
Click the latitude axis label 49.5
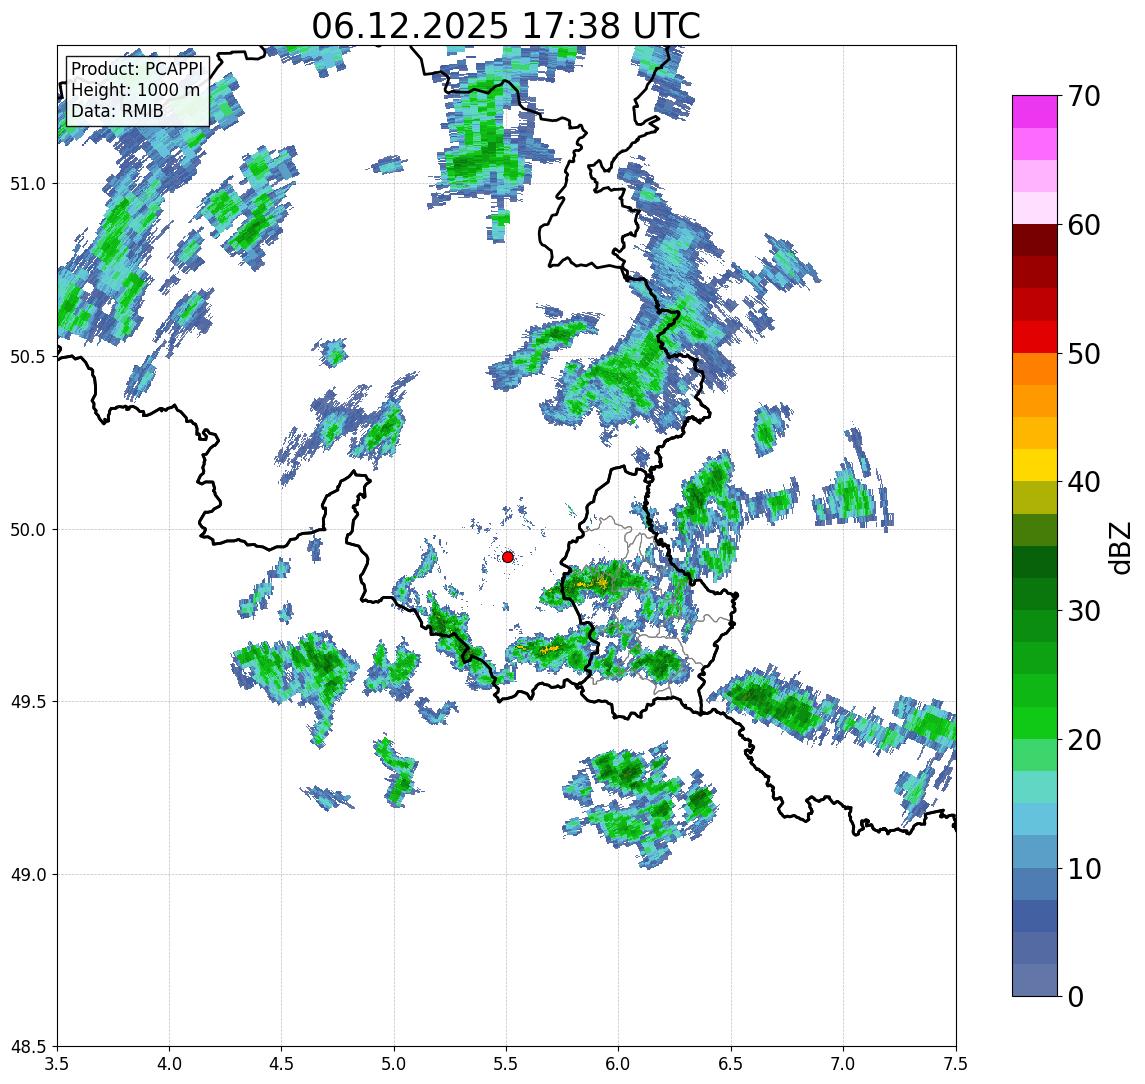28,701
